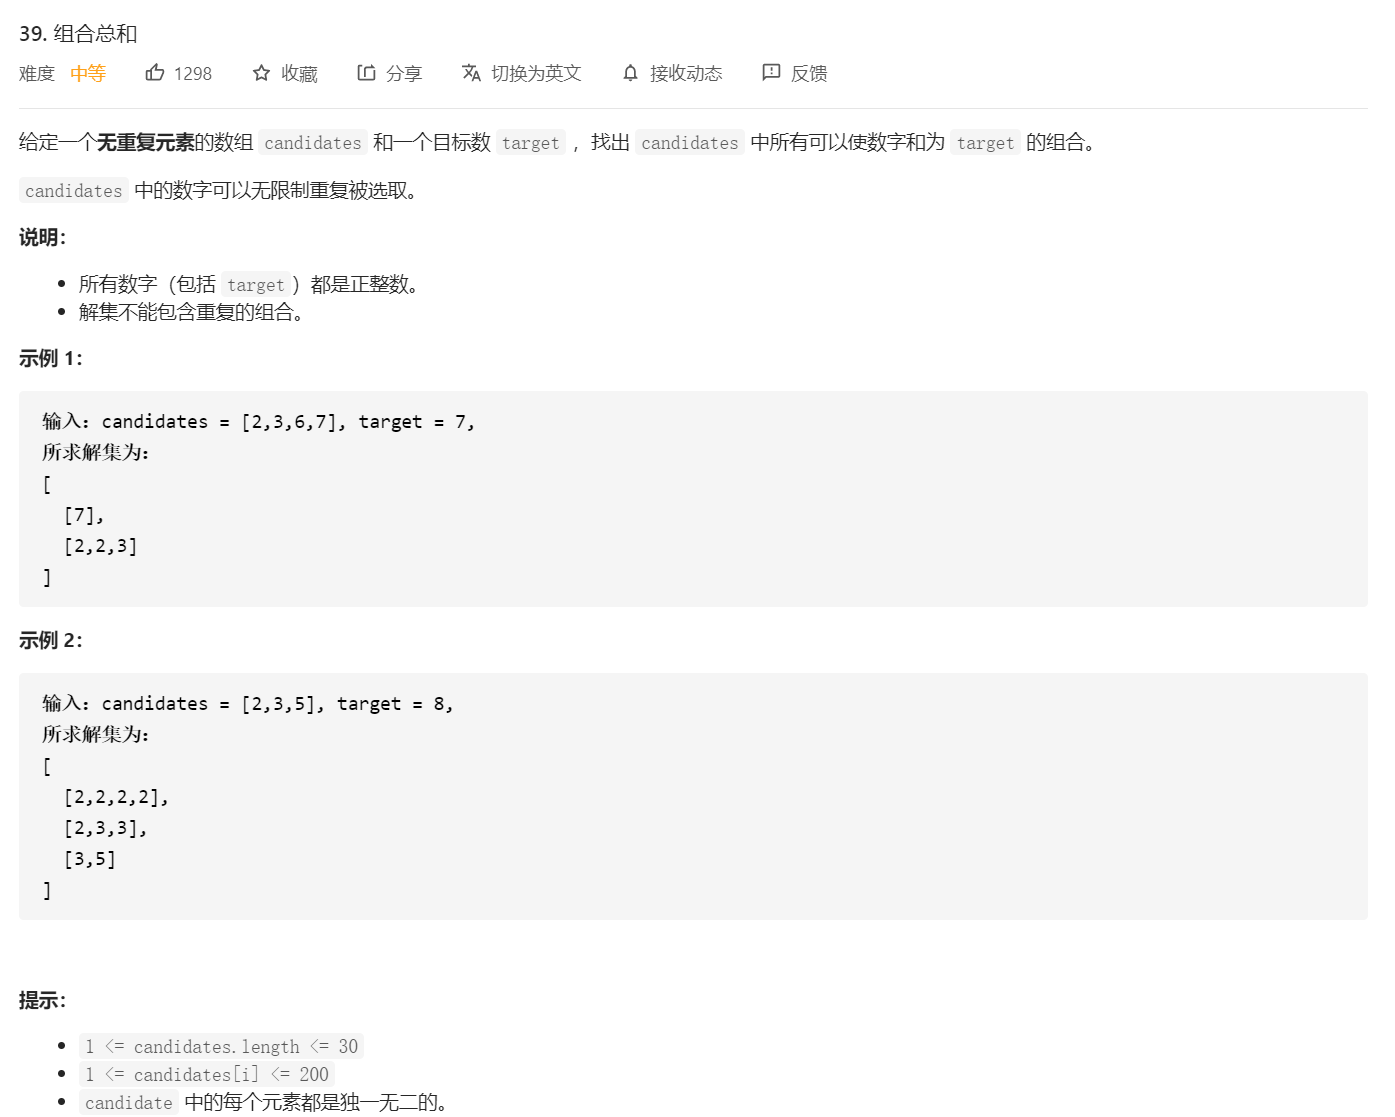Click the [7], result line
Viewport: 1395px width, 1117px height.
(x=84, y=515)
